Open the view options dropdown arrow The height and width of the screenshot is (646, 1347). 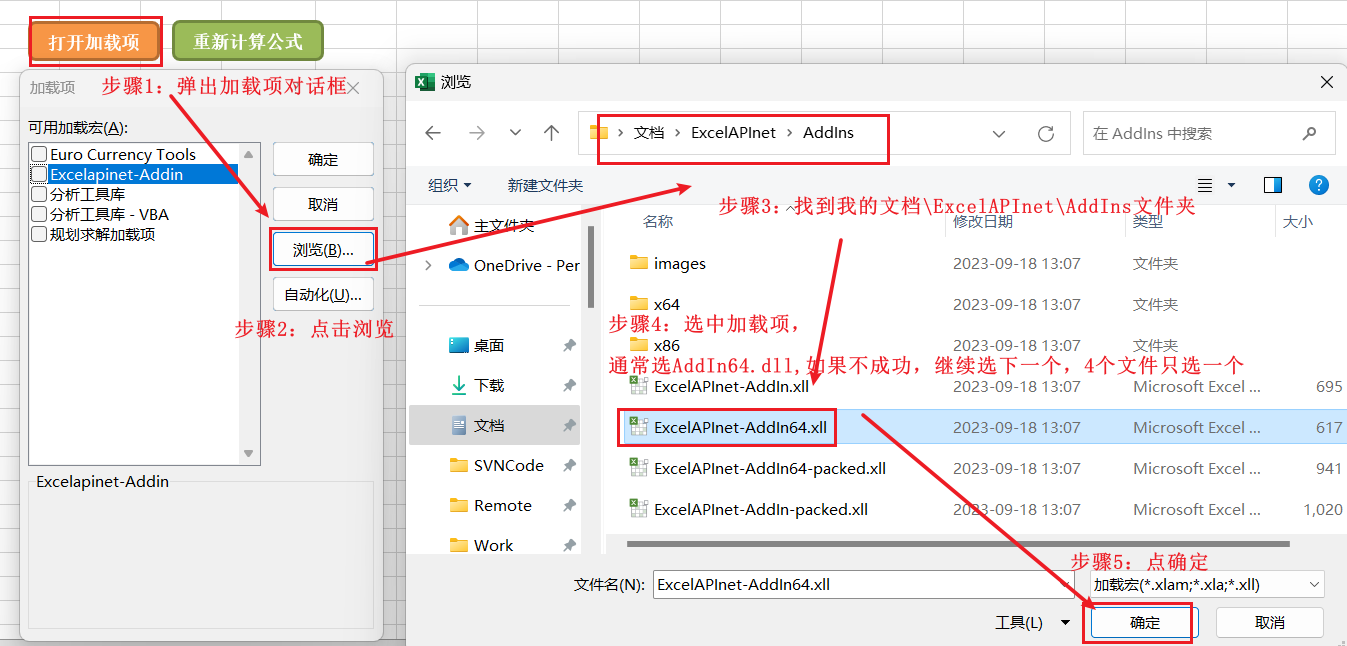[x=1231, y=185]
